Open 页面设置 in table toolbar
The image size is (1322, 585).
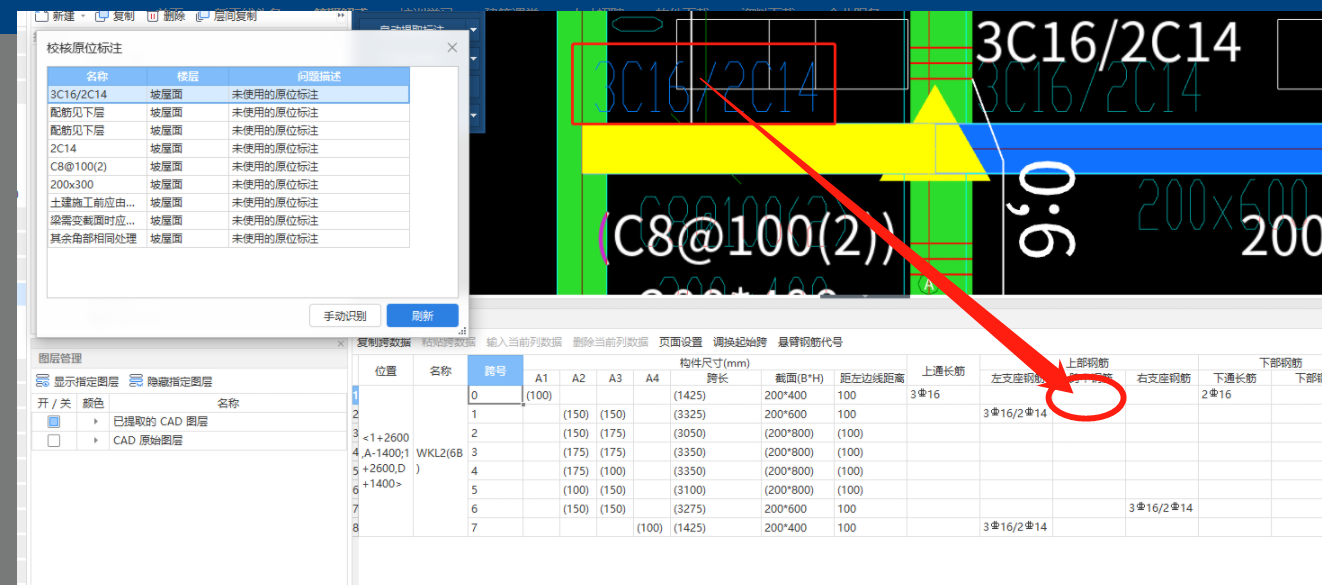click(680, 342)
